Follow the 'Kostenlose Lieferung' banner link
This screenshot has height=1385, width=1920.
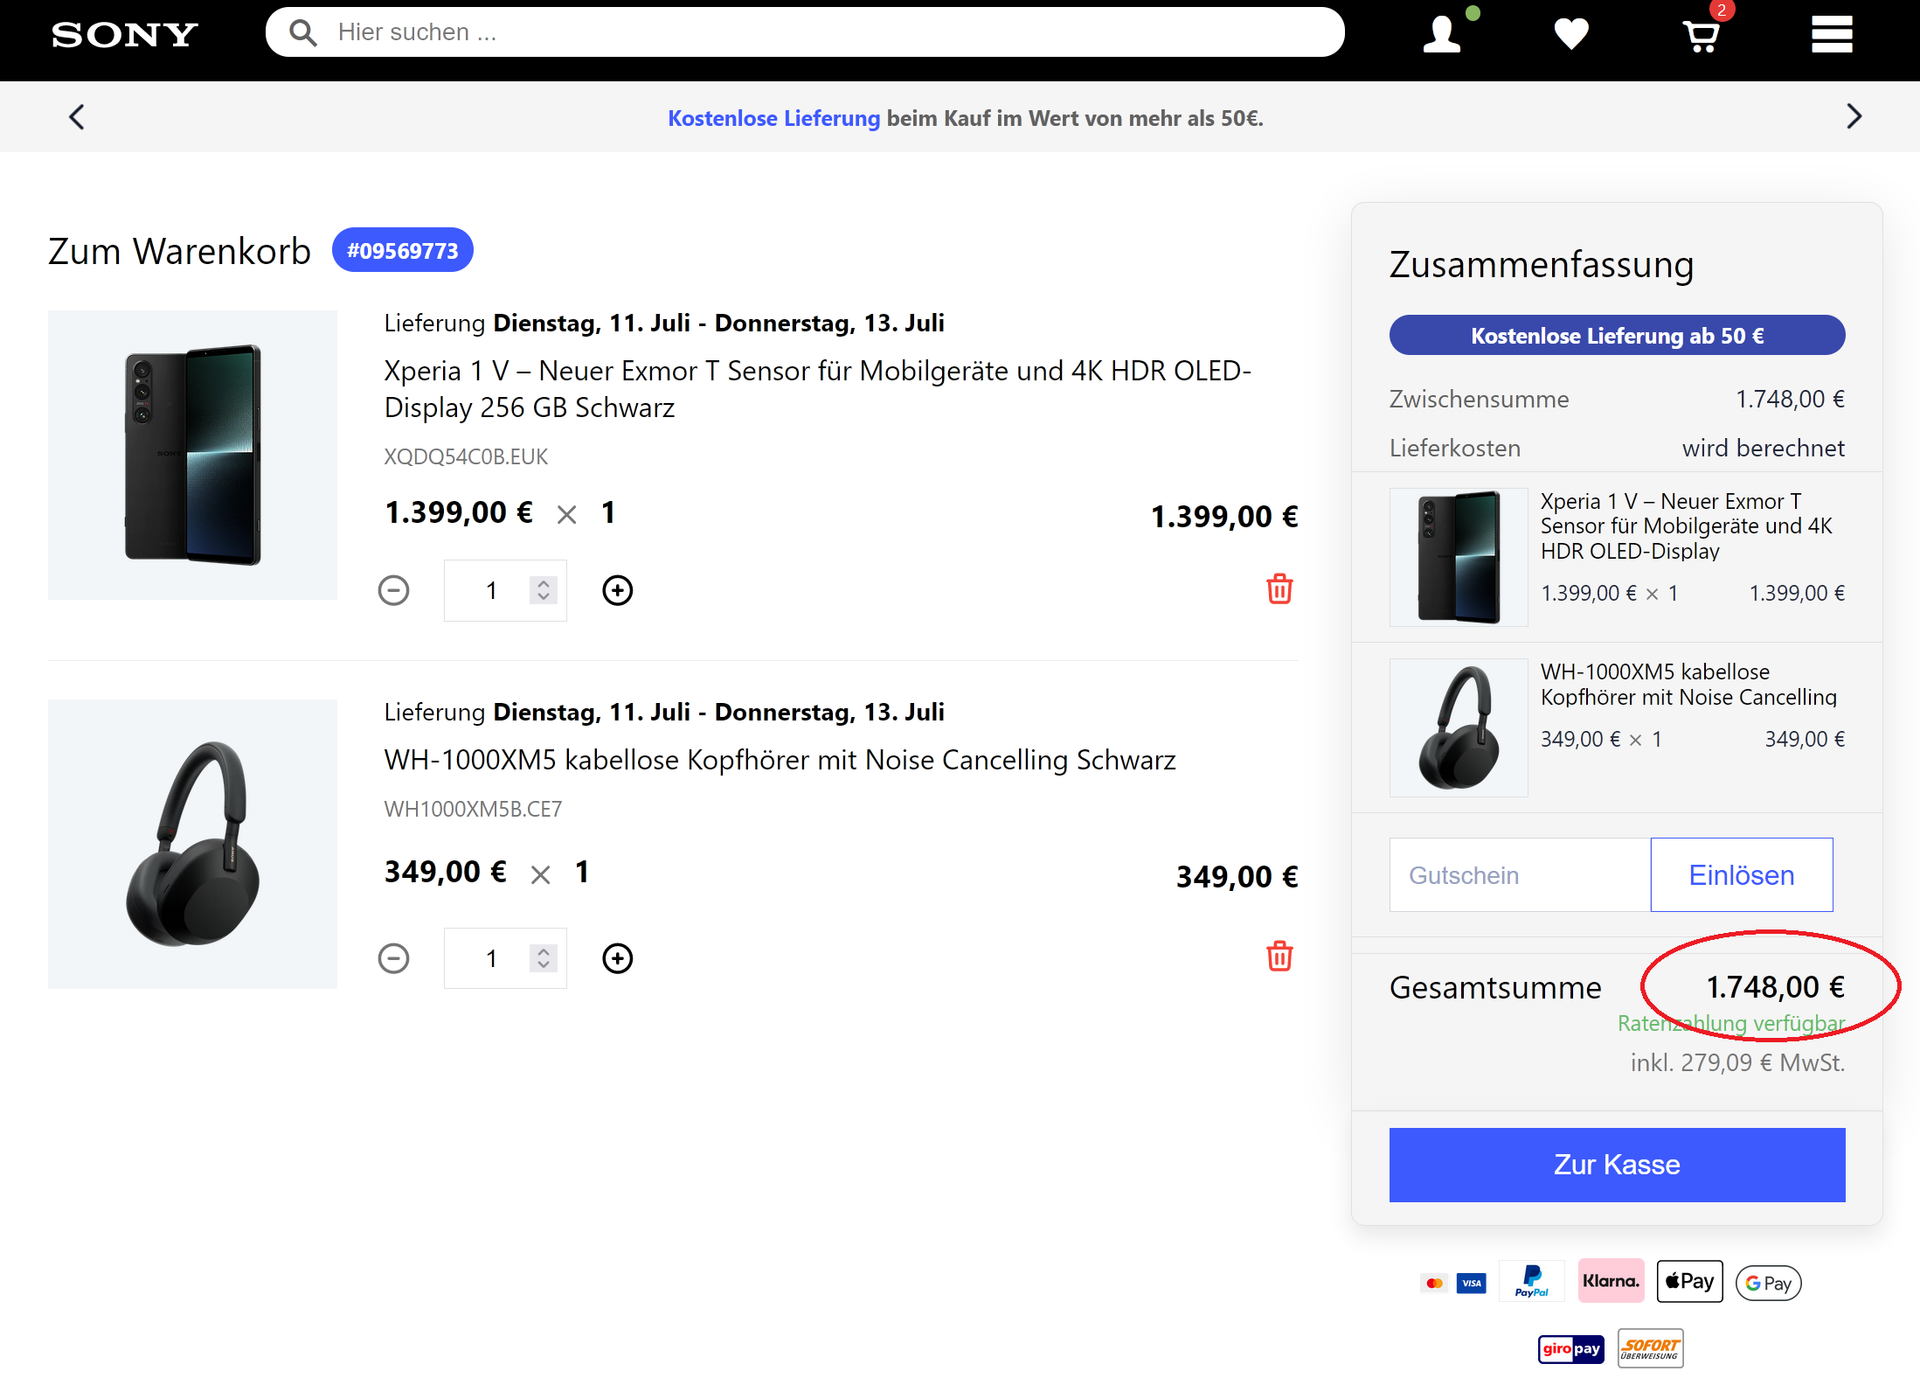(x=773, y=118)
